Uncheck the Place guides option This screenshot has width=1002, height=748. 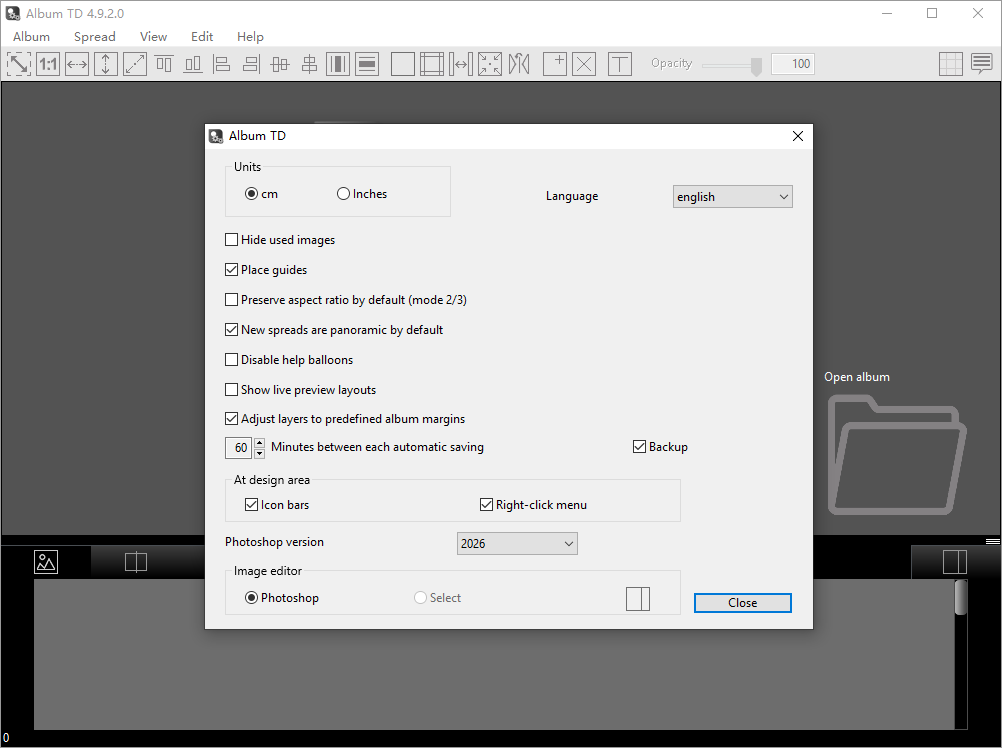coord(231,270)
